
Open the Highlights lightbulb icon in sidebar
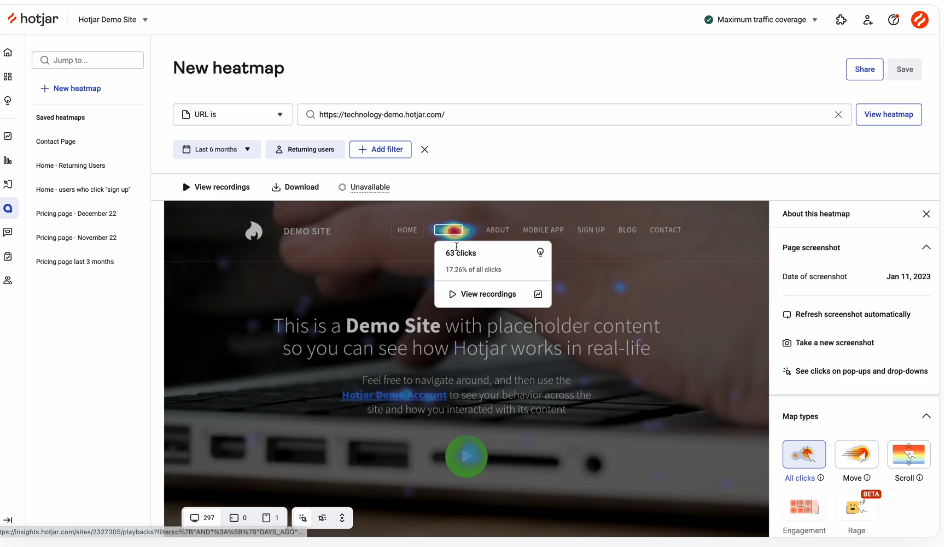(8, 100)
